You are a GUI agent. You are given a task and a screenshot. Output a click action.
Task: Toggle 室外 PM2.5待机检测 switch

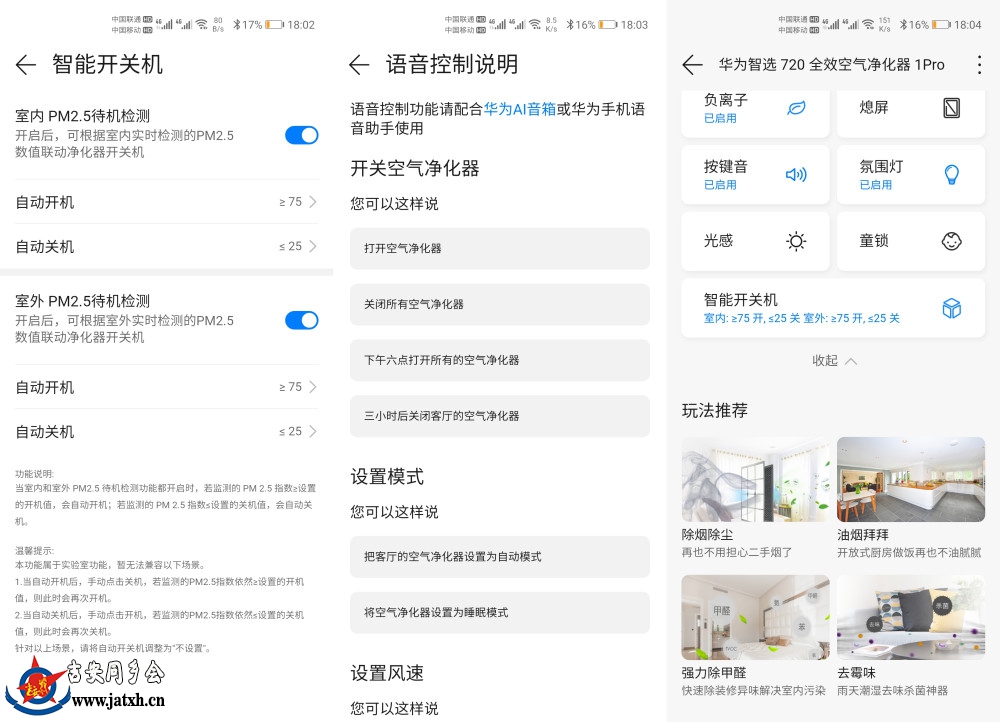302,320
